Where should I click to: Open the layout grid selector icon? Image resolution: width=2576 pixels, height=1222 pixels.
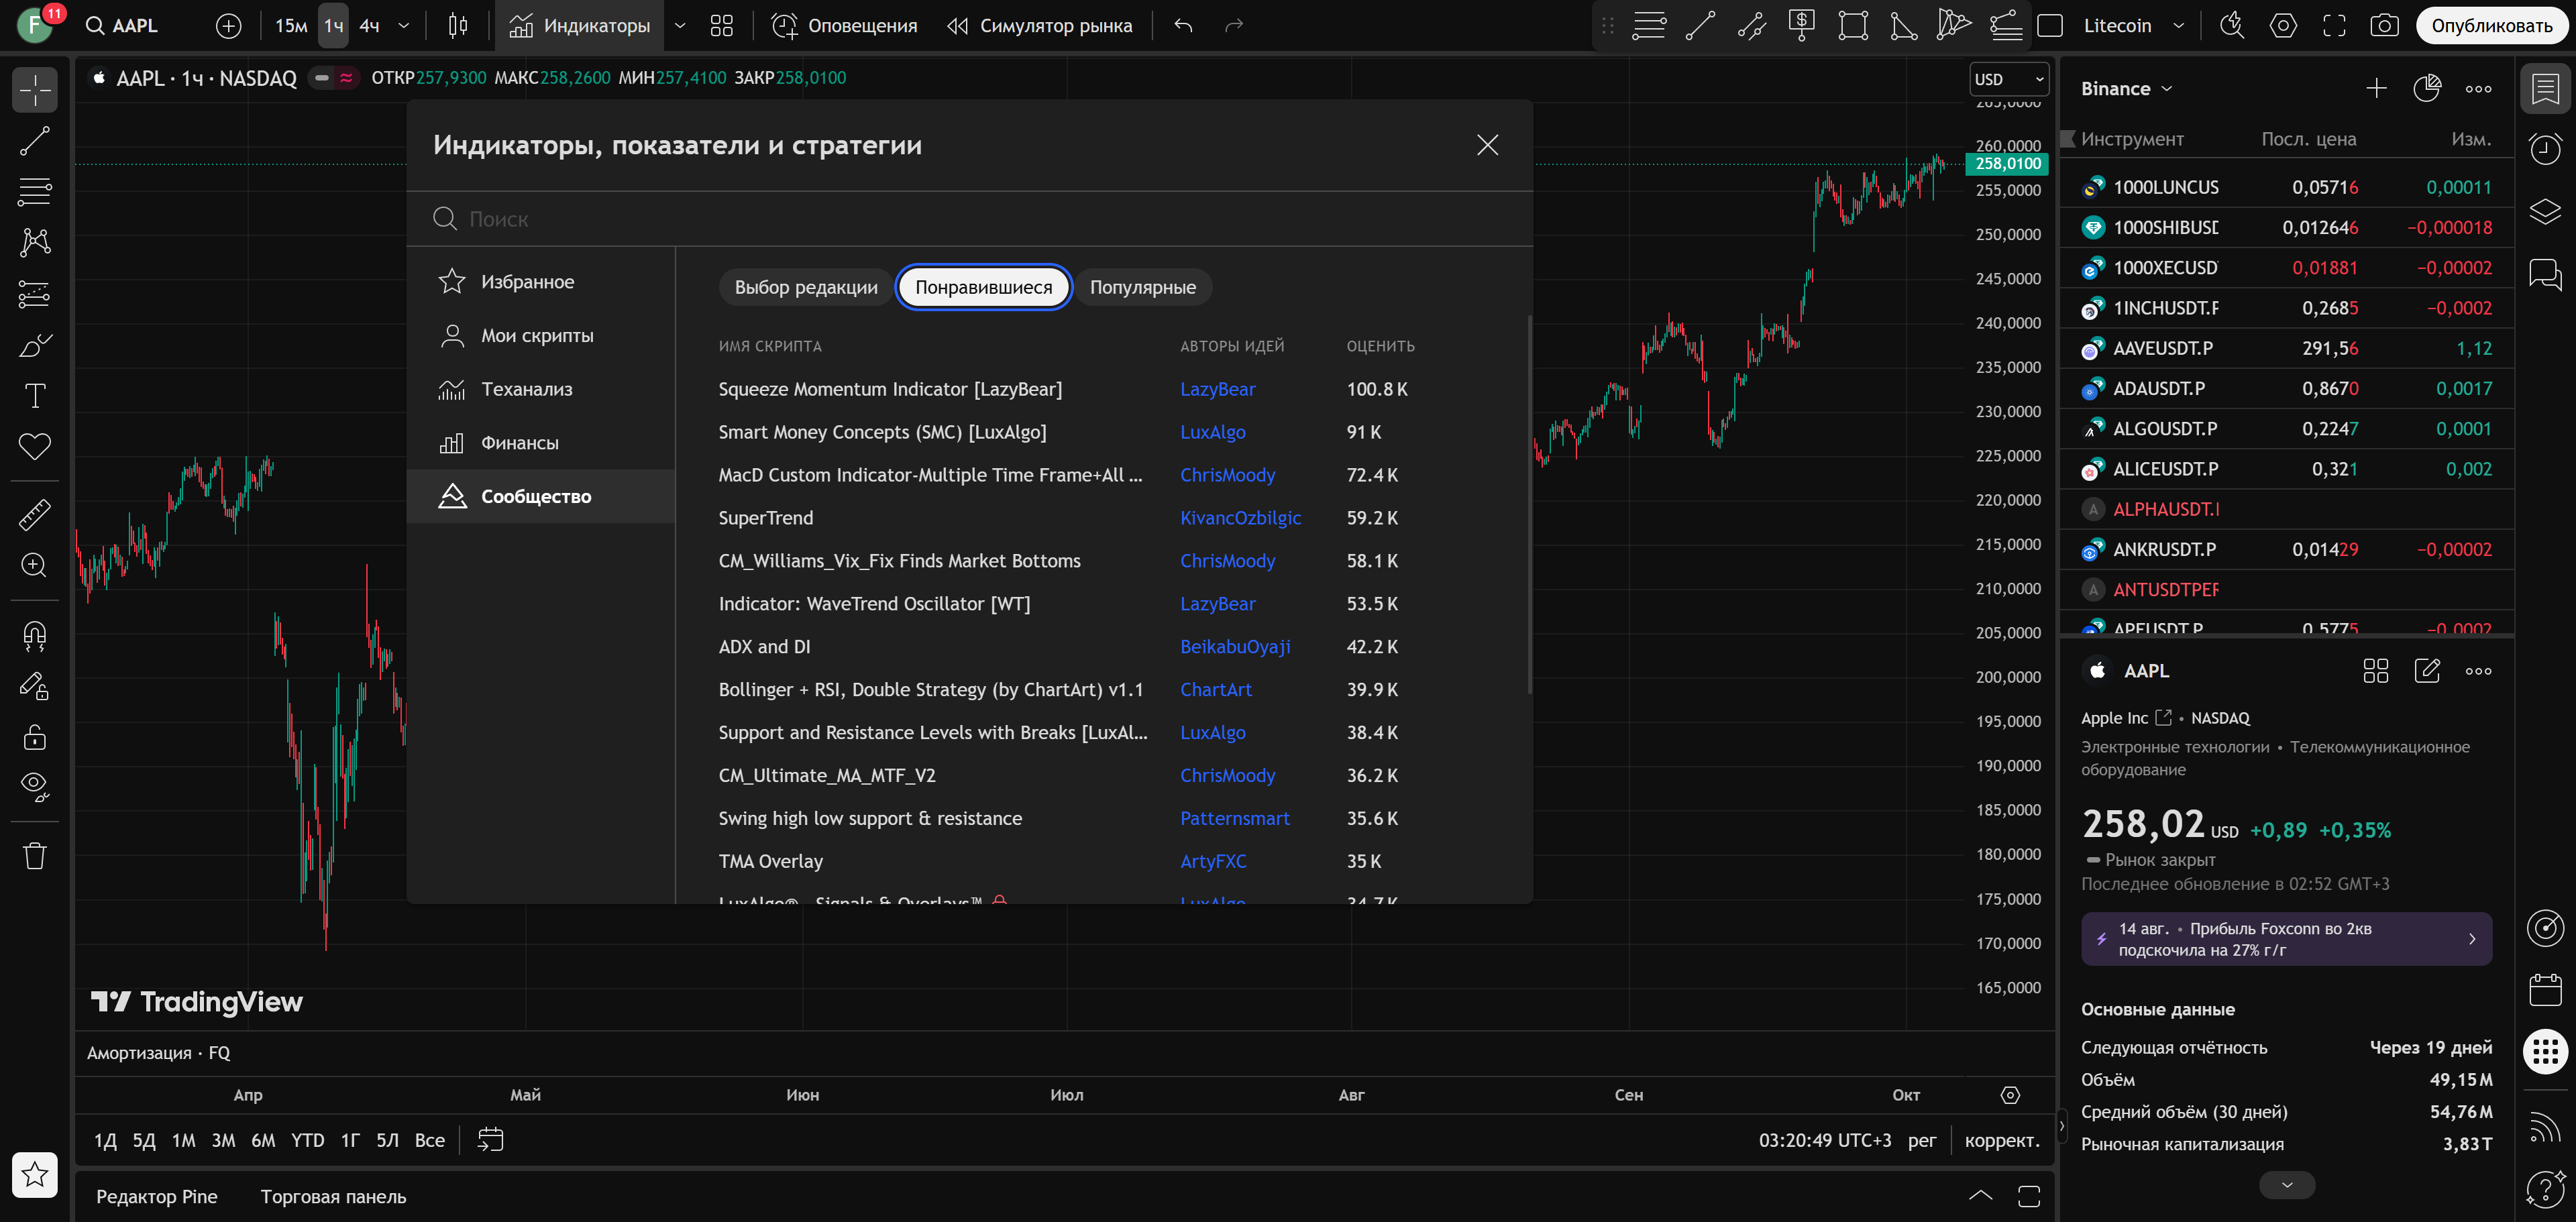[721, 26]
